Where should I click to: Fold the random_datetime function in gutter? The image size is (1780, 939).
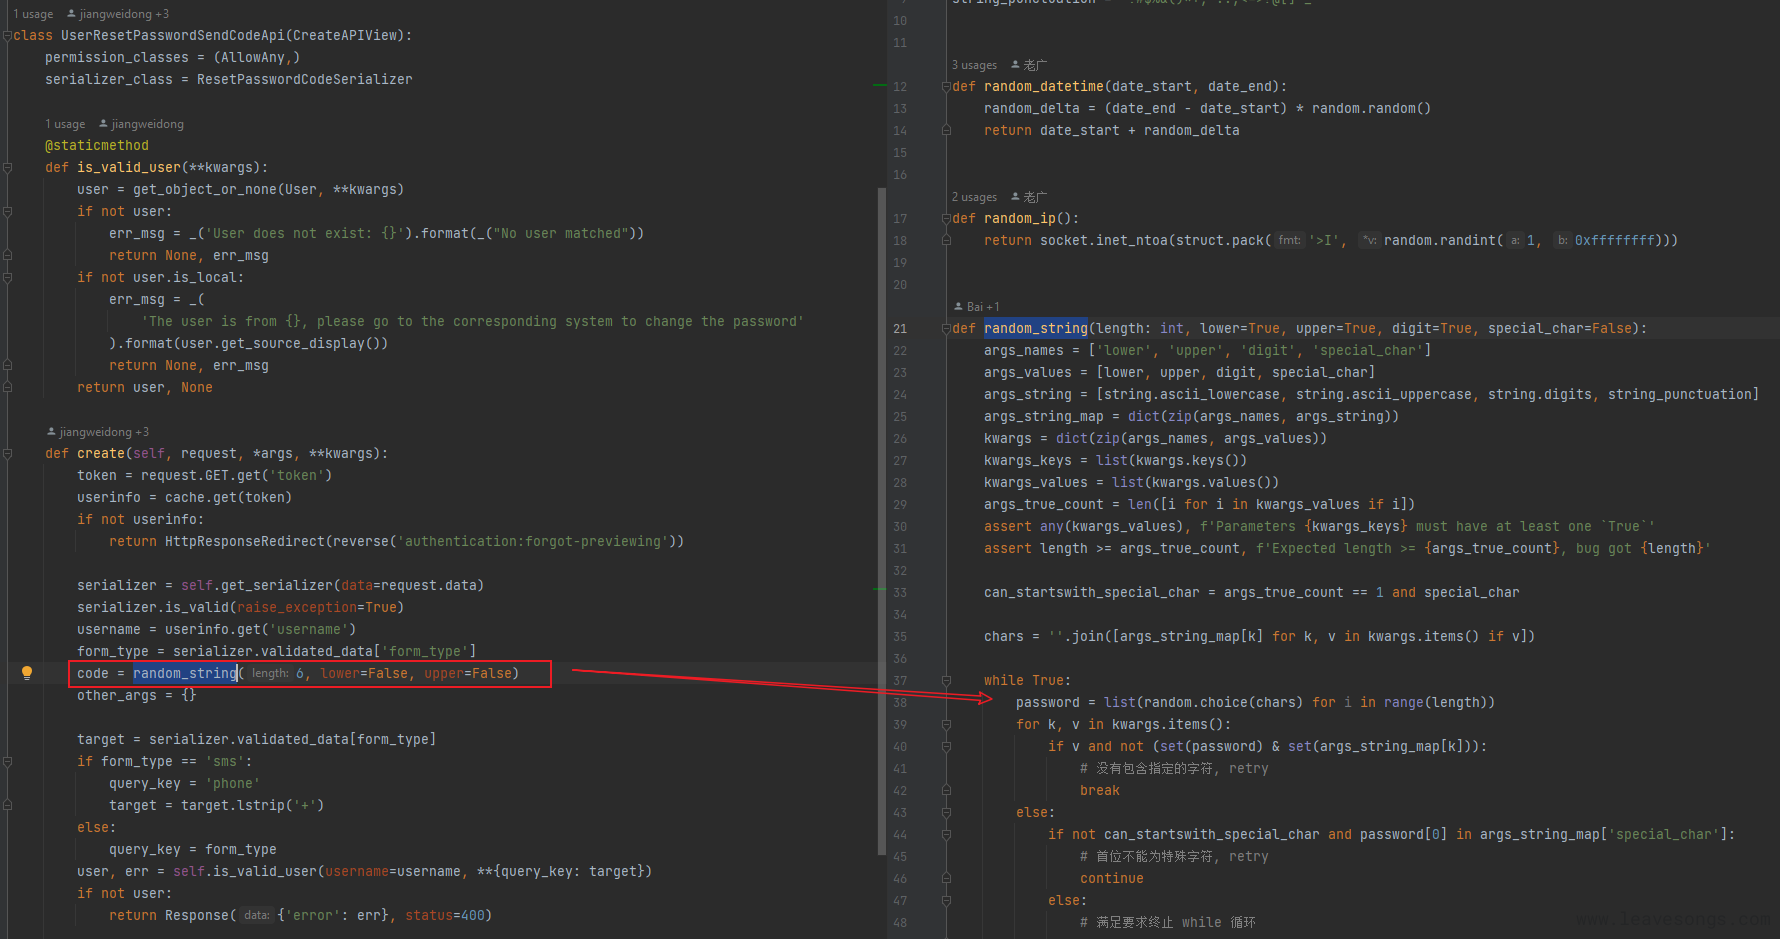[946, 87]
